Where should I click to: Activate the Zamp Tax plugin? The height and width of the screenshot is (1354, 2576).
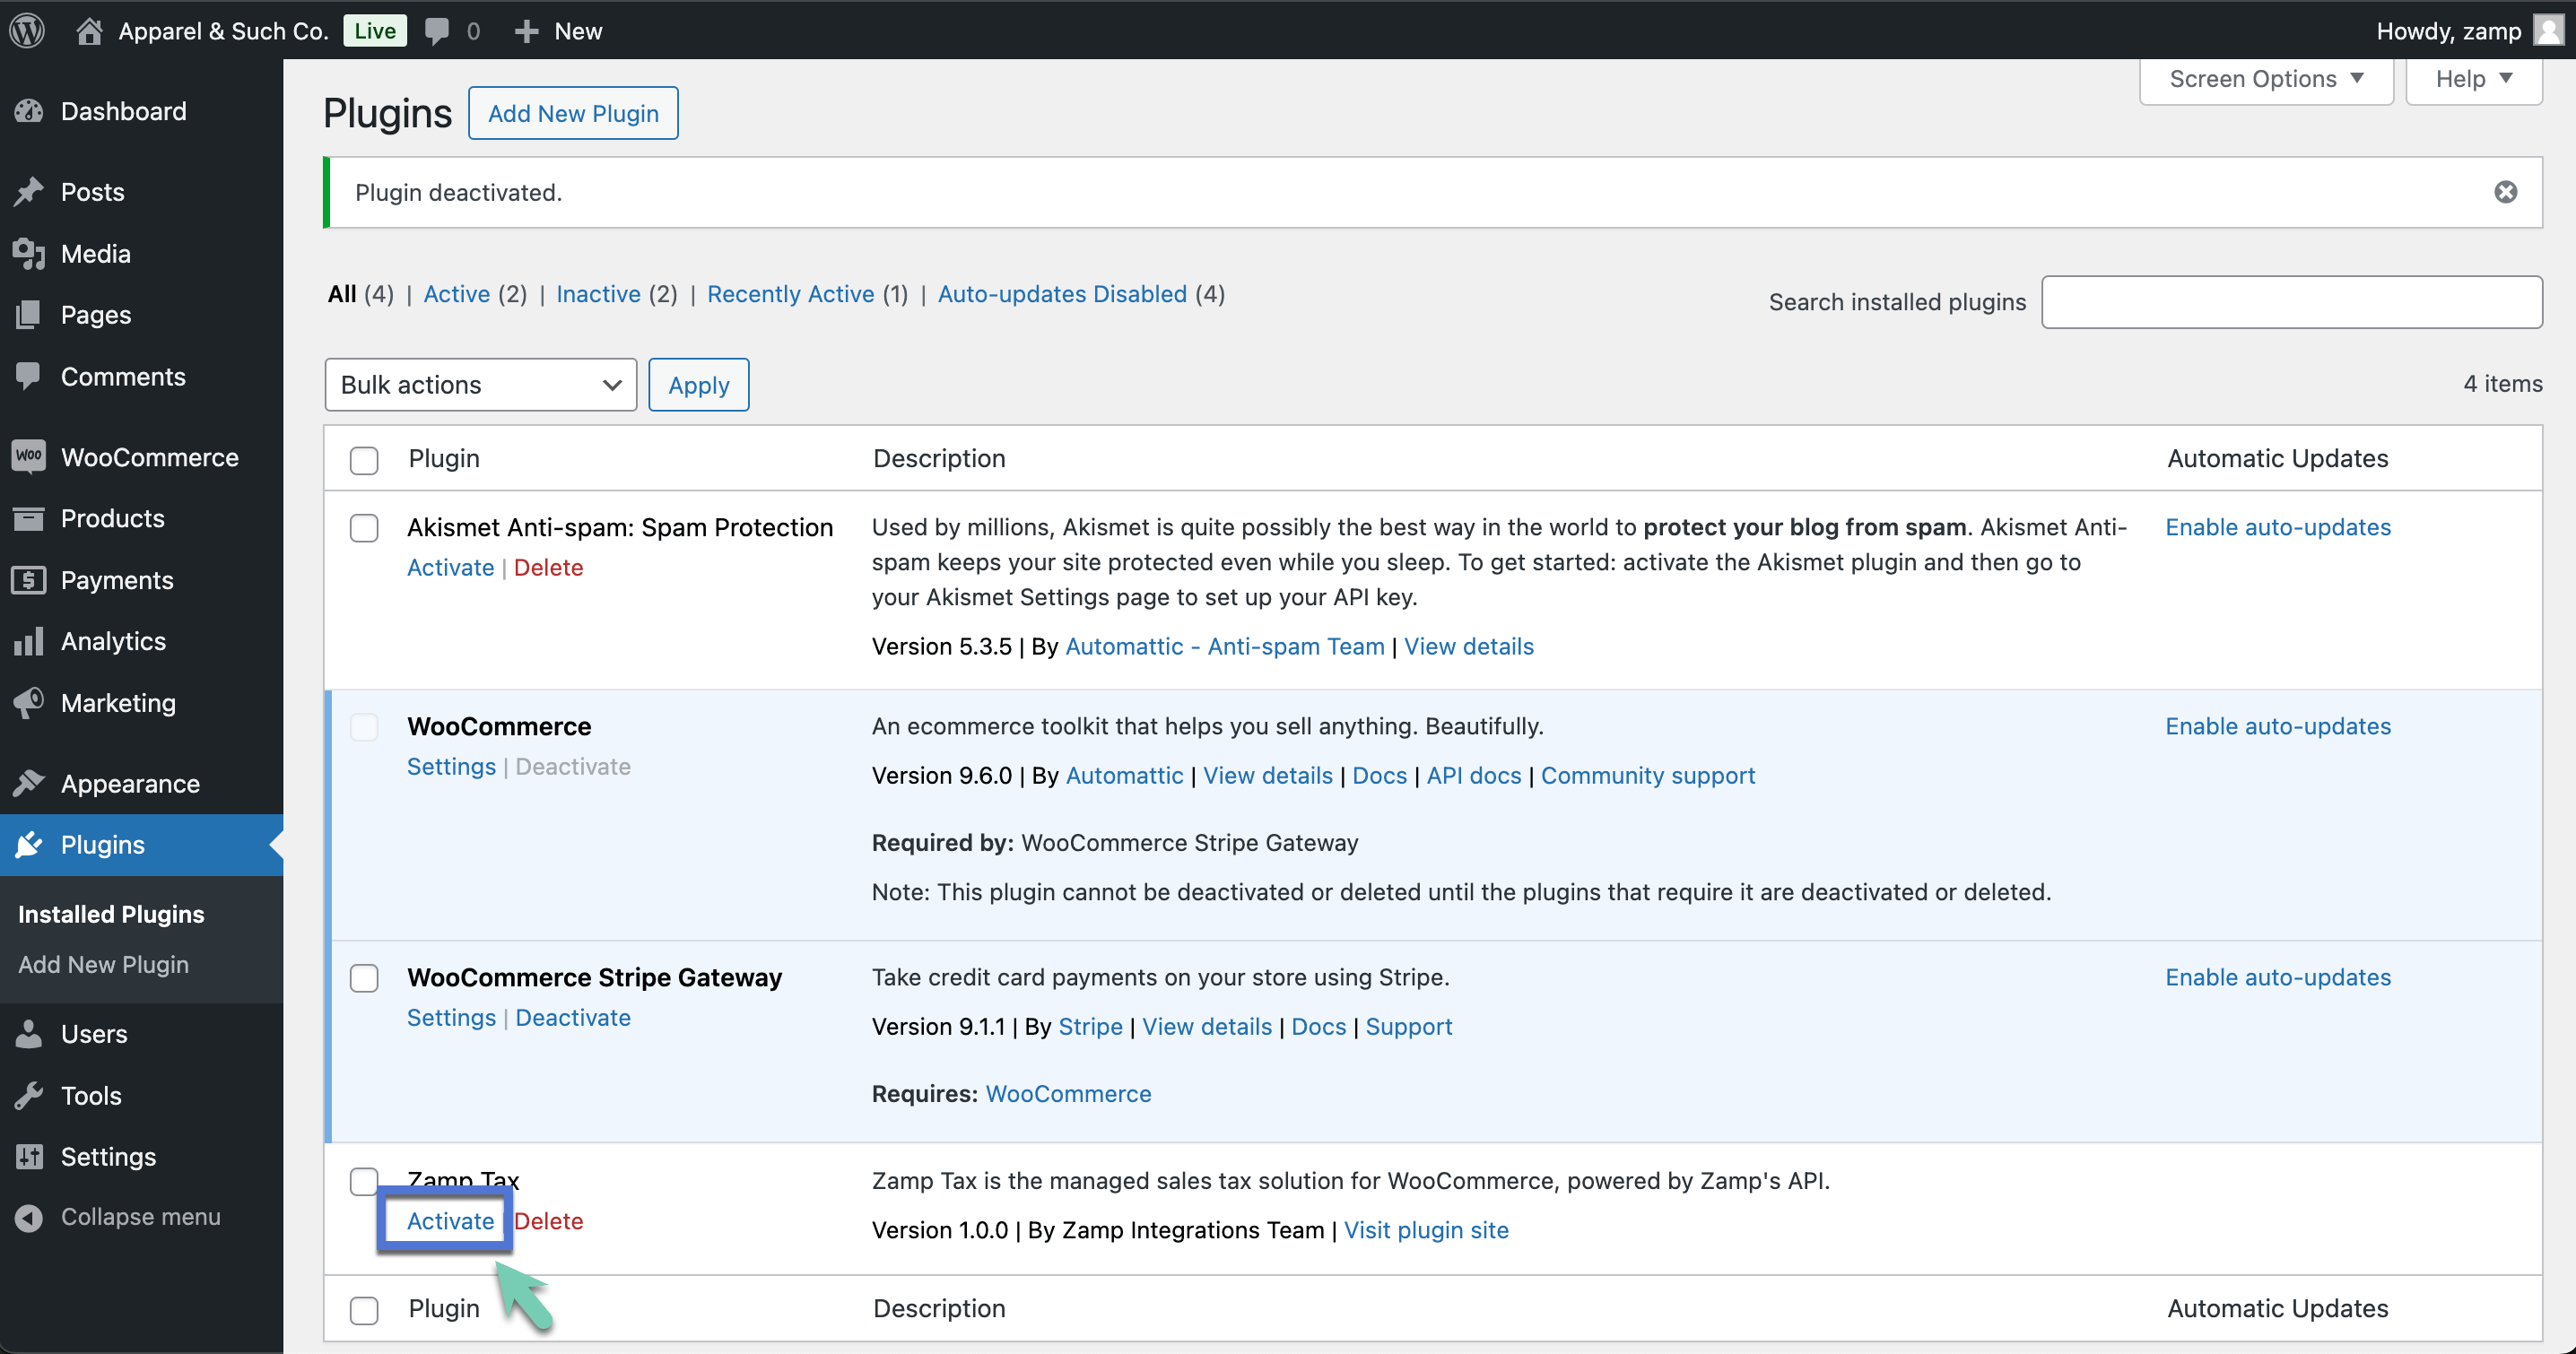pos(450,1220)
